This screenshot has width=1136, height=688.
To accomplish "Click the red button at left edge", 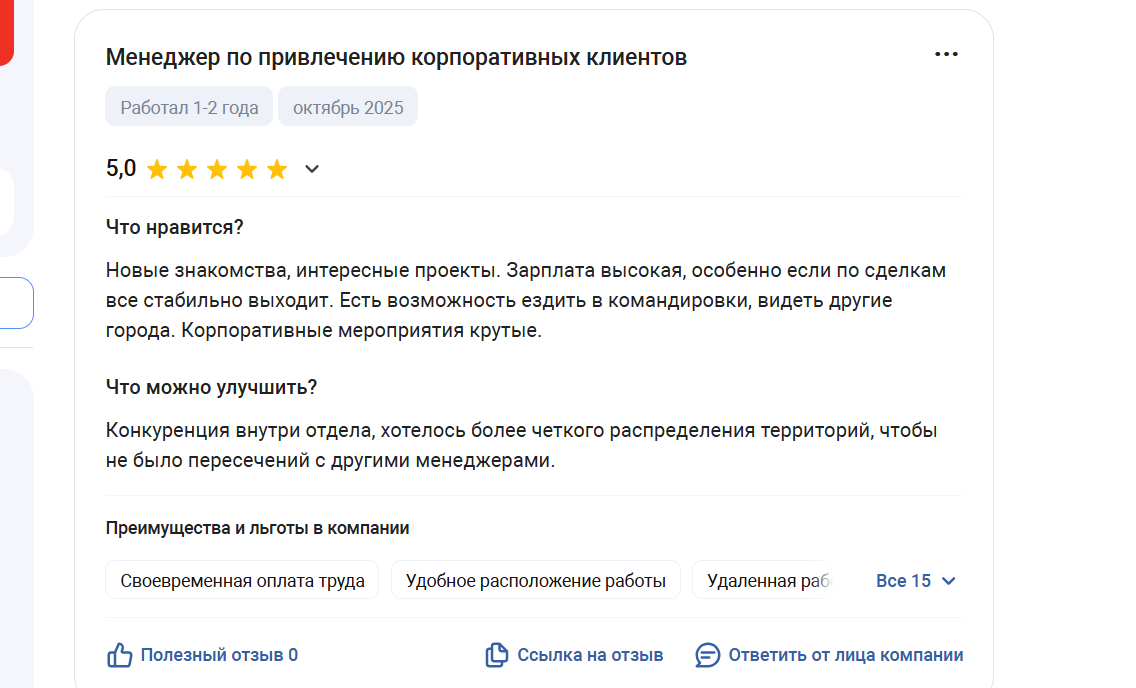I will coord(6,30).
